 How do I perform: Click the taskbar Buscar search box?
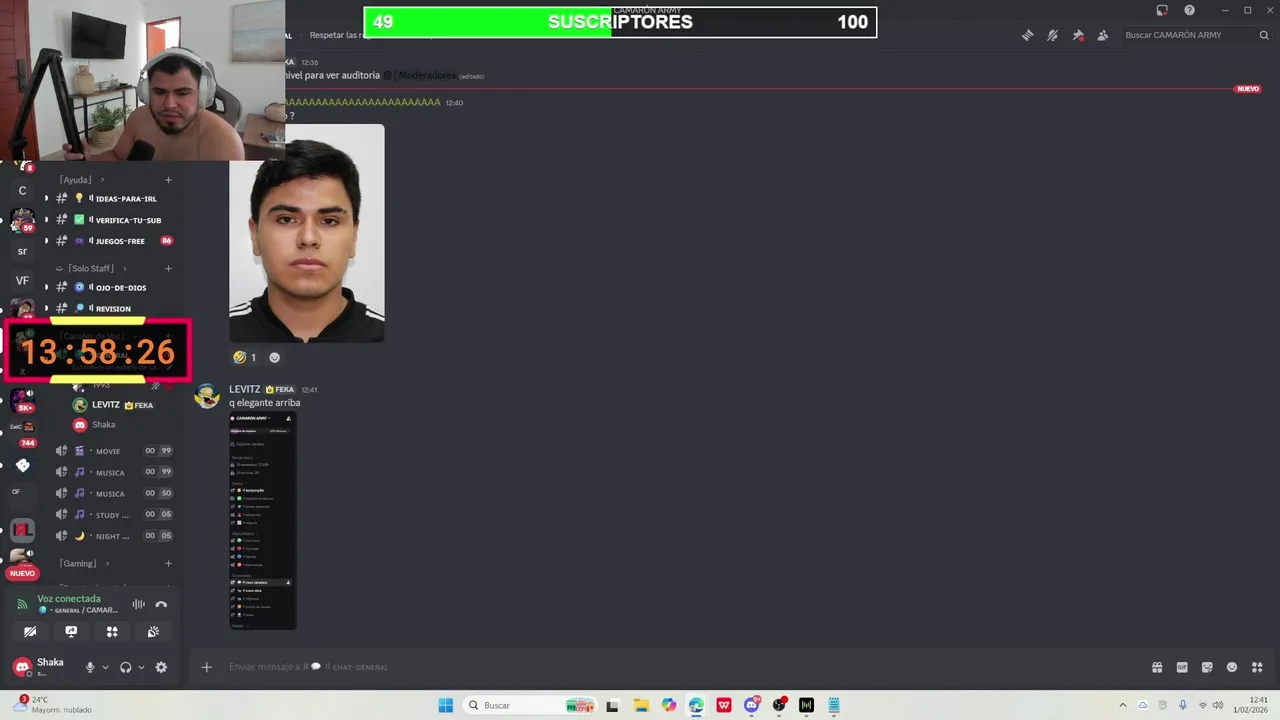[532, 705]
